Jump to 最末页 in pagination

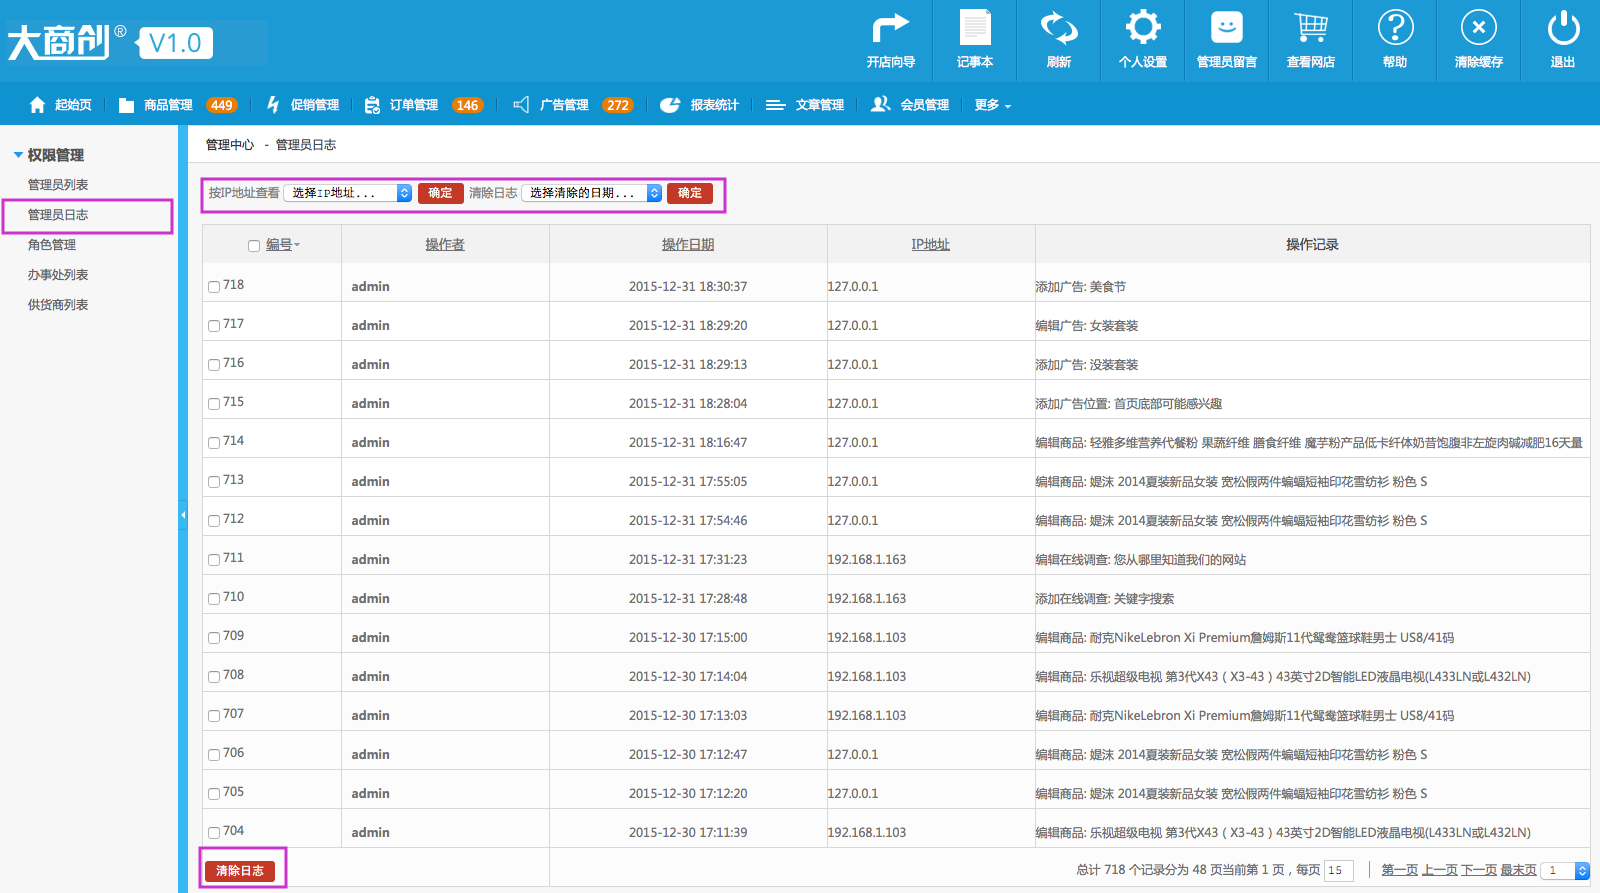(1518, 870)
